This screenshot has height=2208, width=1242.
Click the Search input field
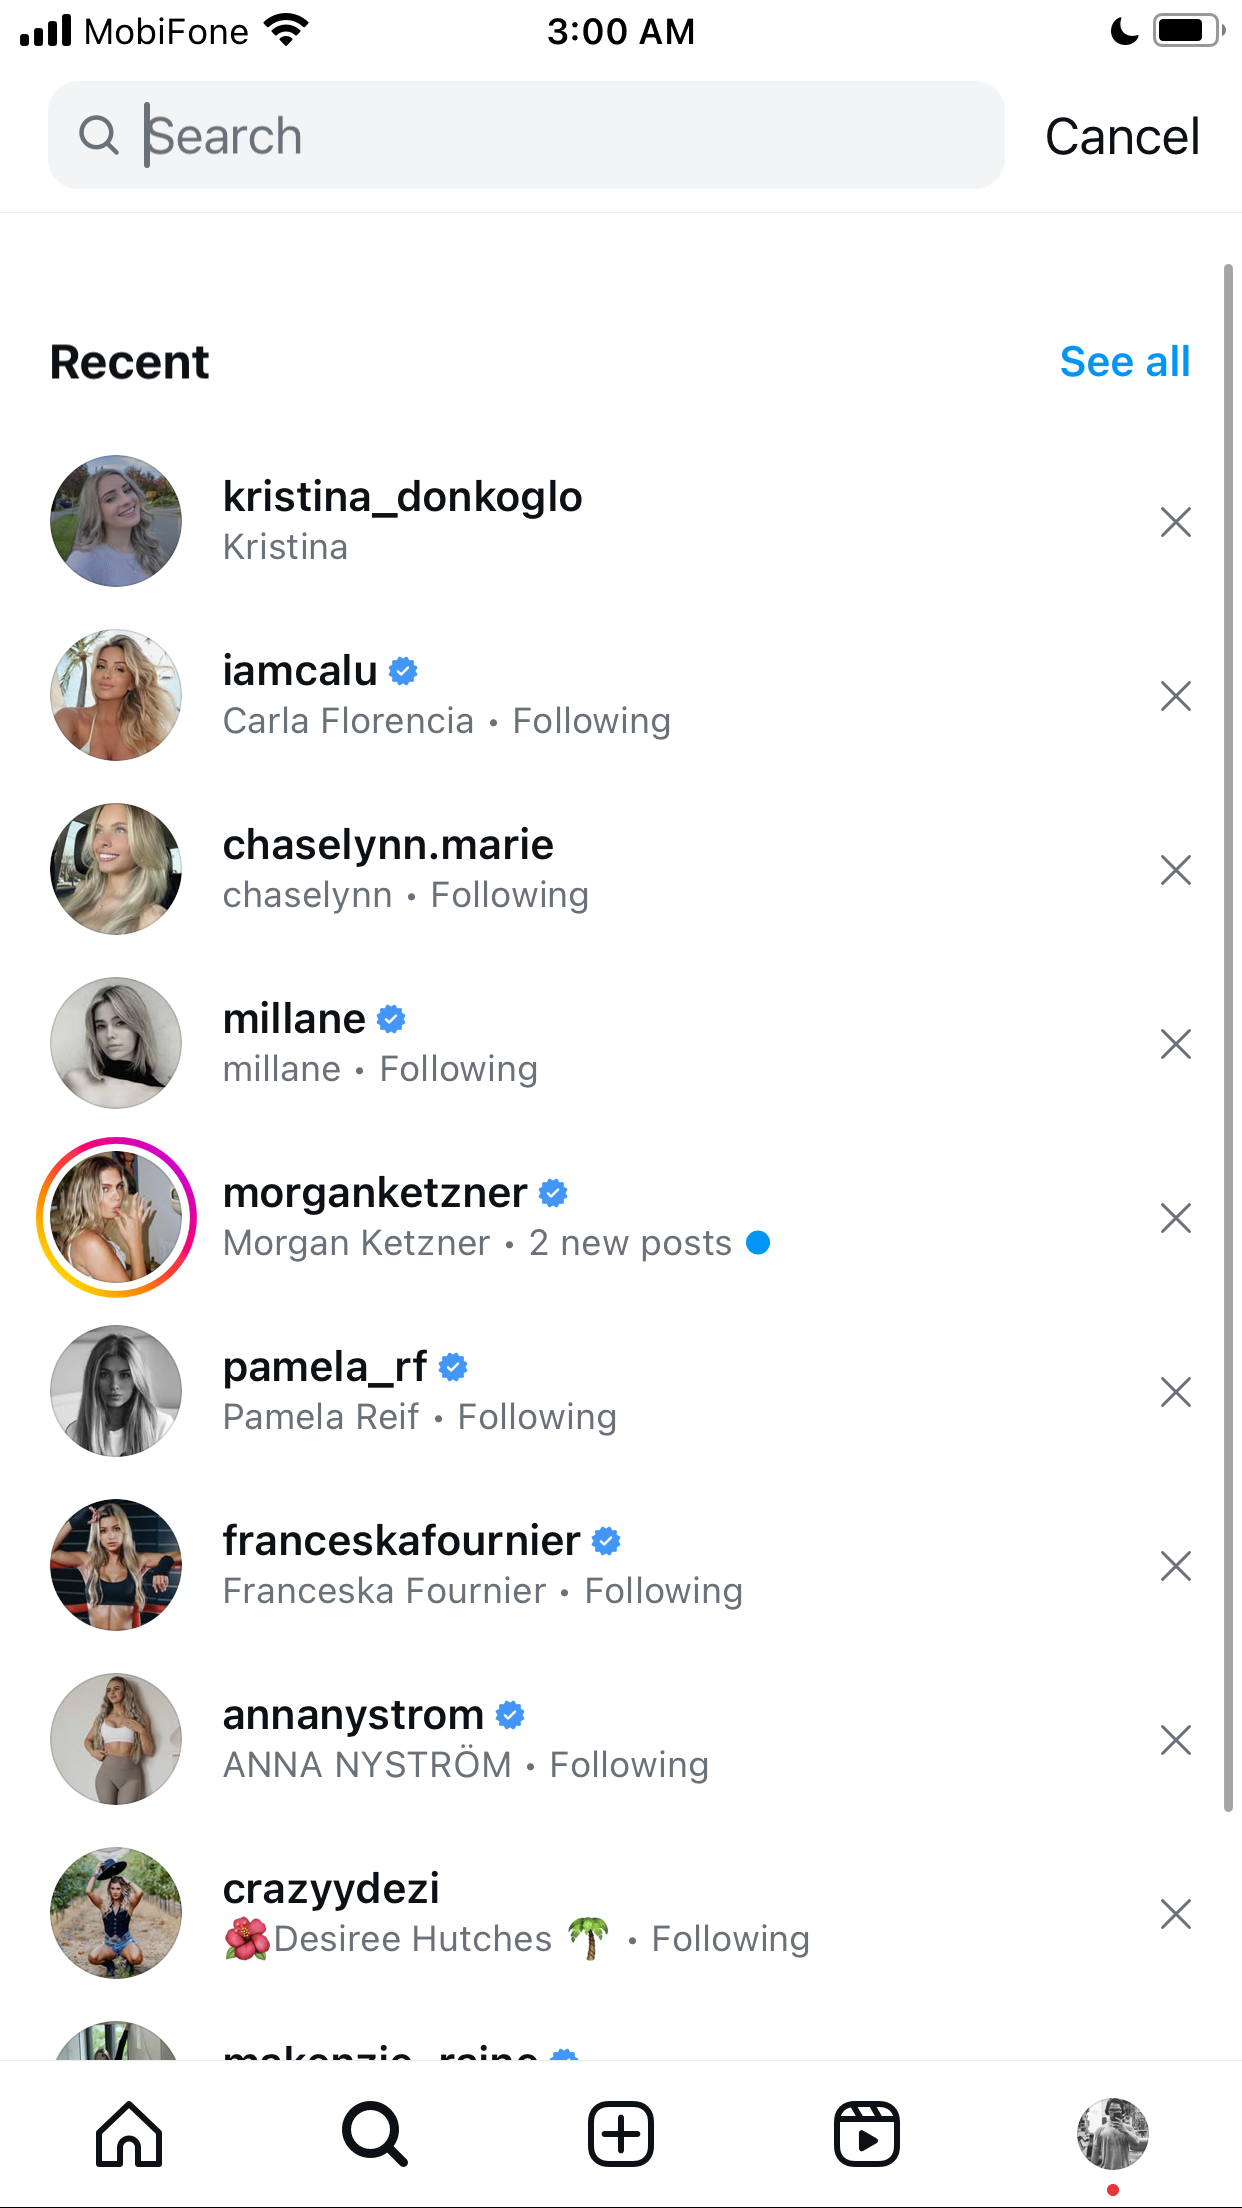point(526,135)
